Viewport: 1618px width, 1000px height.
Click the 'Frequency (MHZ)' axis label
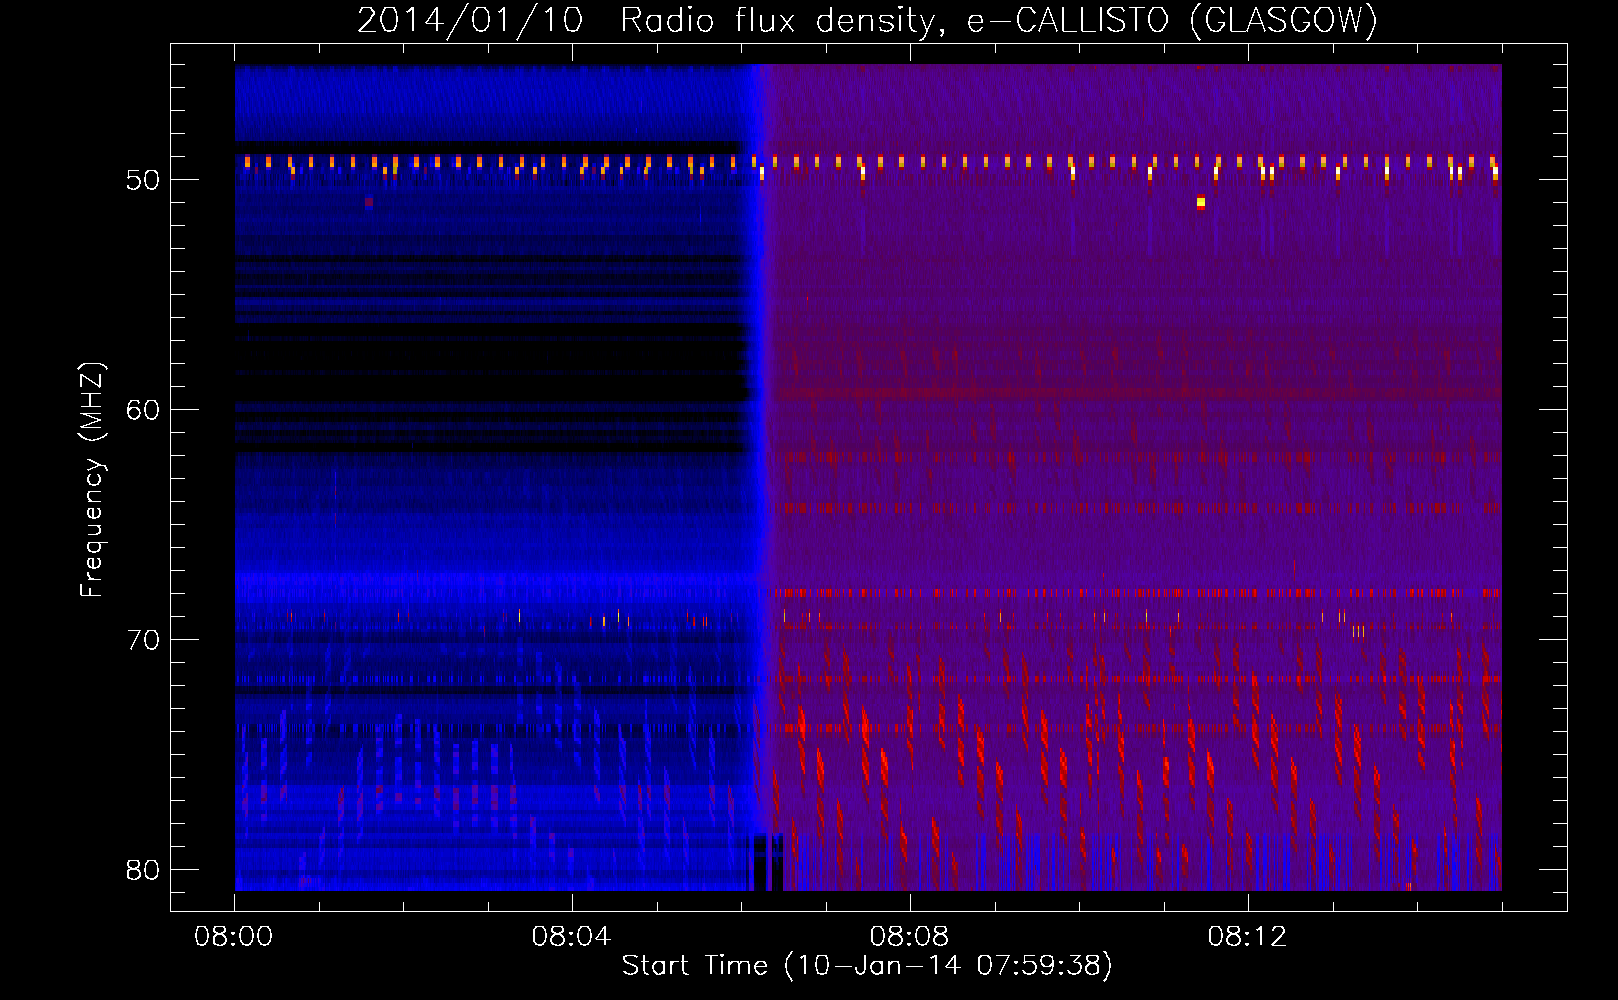click(x=92, y=480)
